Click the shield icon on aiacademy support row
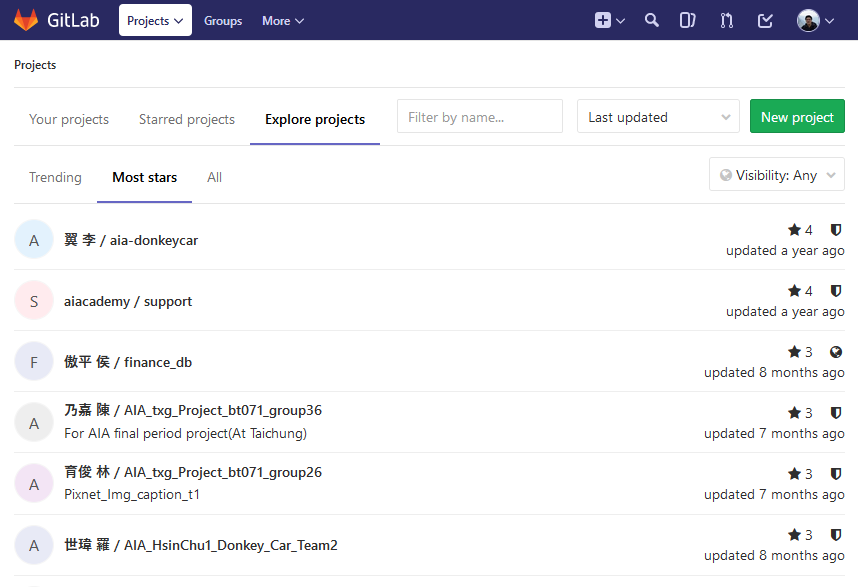858x587 pixels. [836, 291]
